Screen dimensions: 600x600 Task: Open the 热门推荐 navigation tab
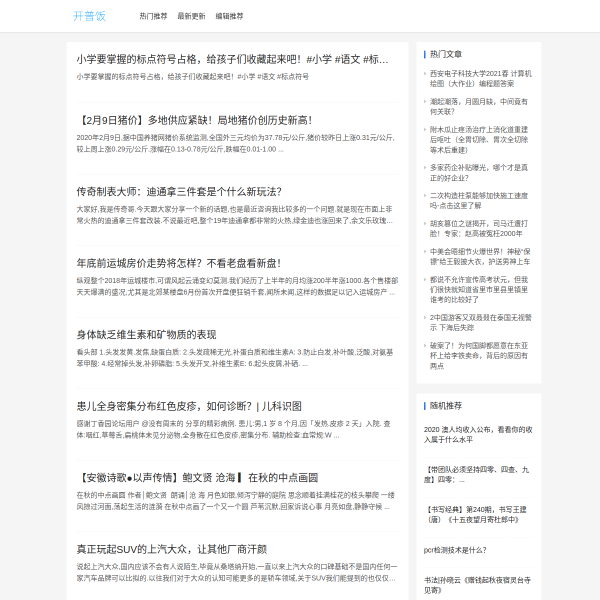(154, 17)
